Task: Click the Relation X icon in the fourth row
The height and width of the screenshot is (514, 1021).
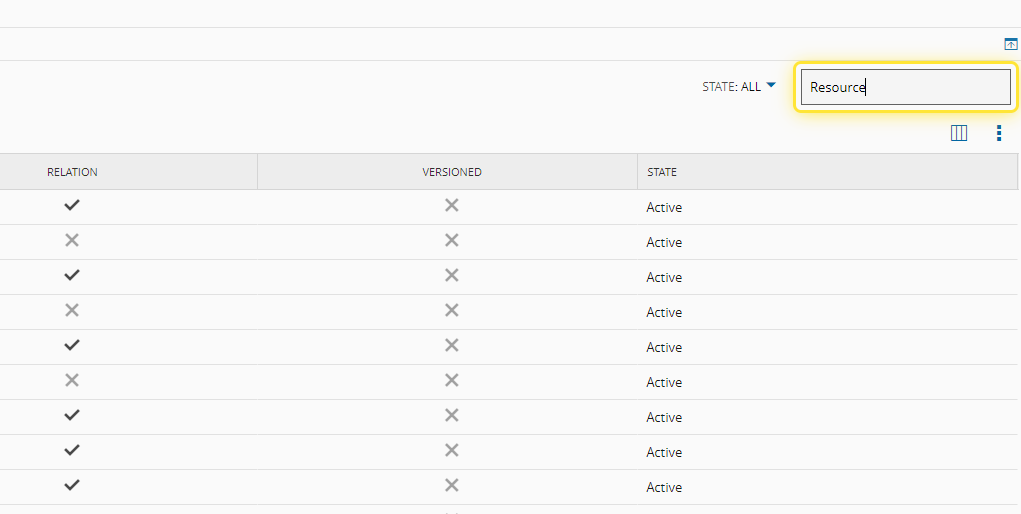Action: [x=72, y=310]
